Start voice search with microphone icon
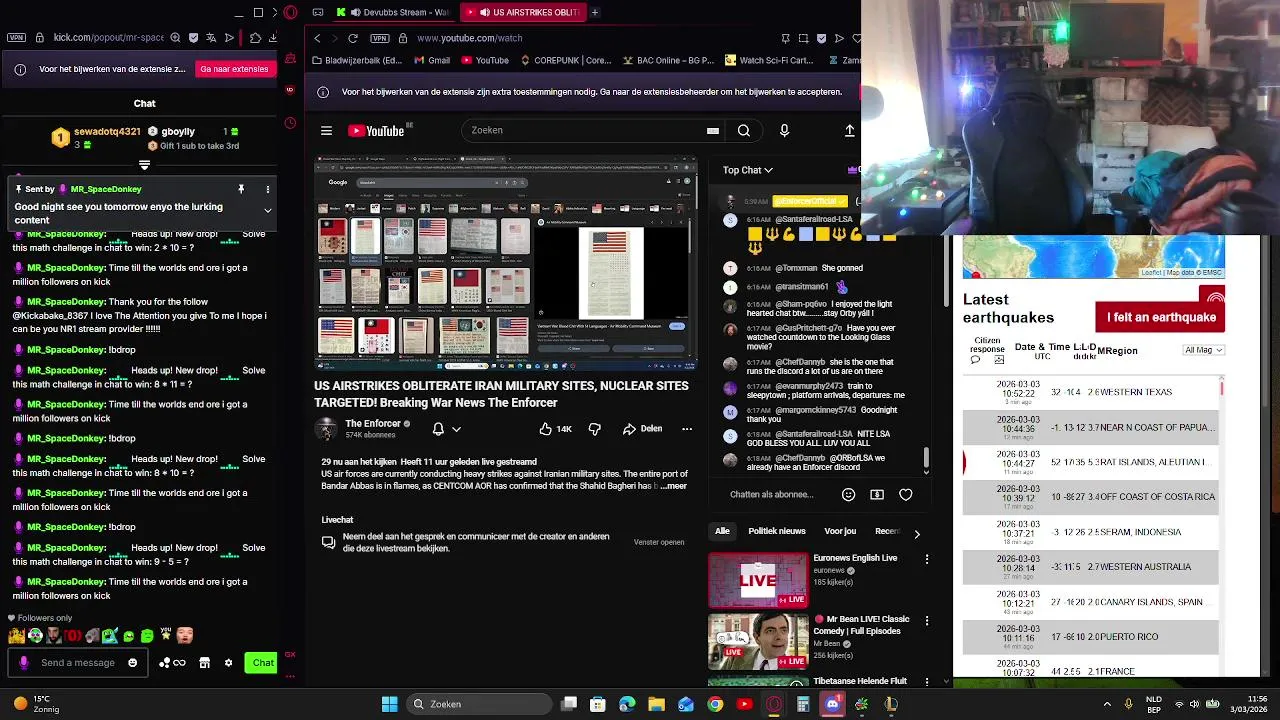1280x720 pixels. tap(784, 130)
